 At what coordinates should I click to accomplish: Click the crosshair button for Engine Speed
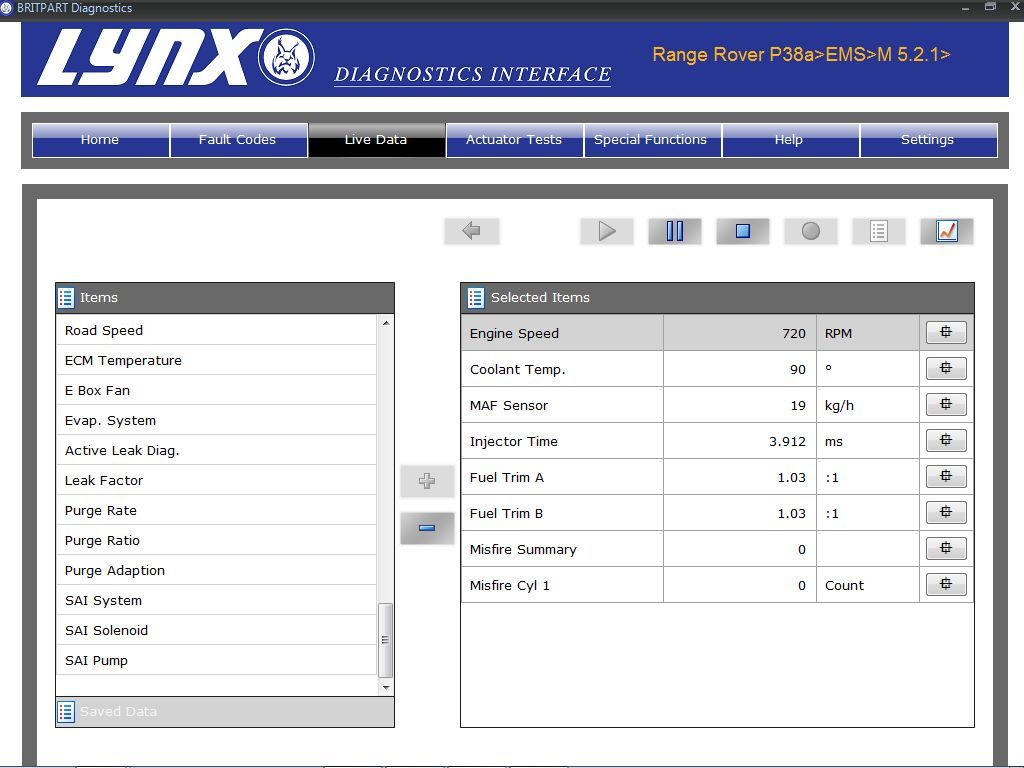946,332
